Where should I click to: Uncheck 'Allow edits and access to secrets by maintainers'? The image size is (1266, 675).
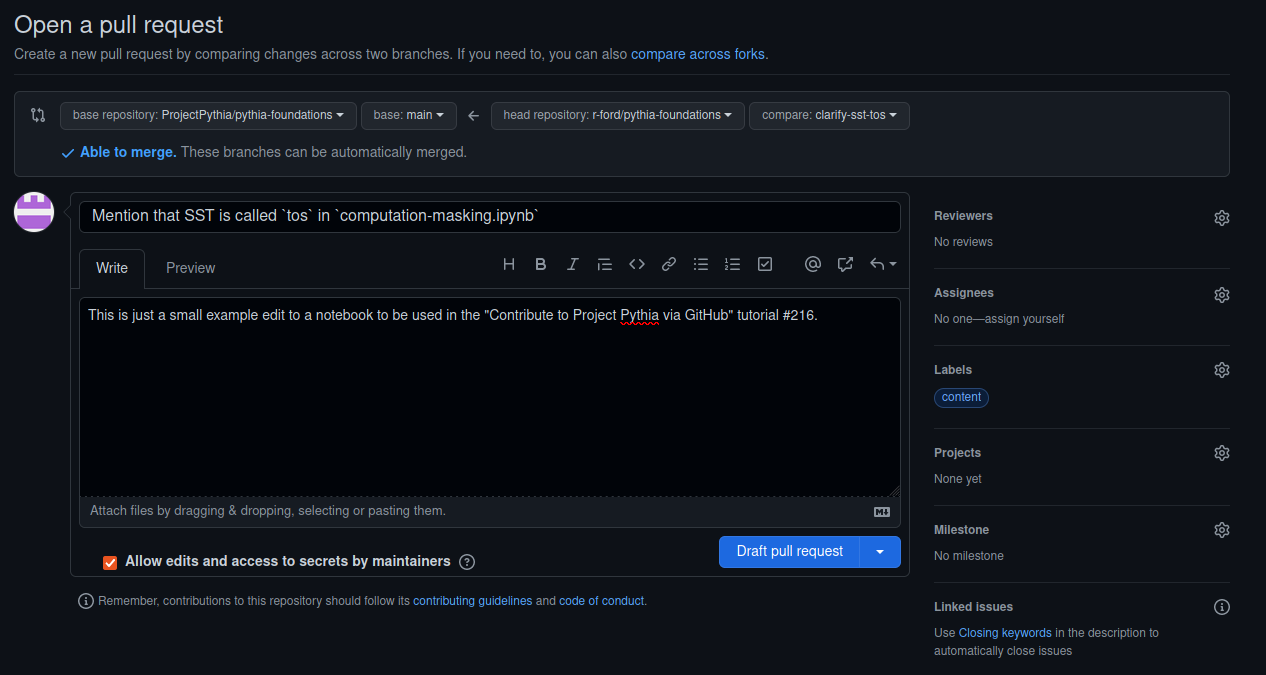click(x=110, y=562)
